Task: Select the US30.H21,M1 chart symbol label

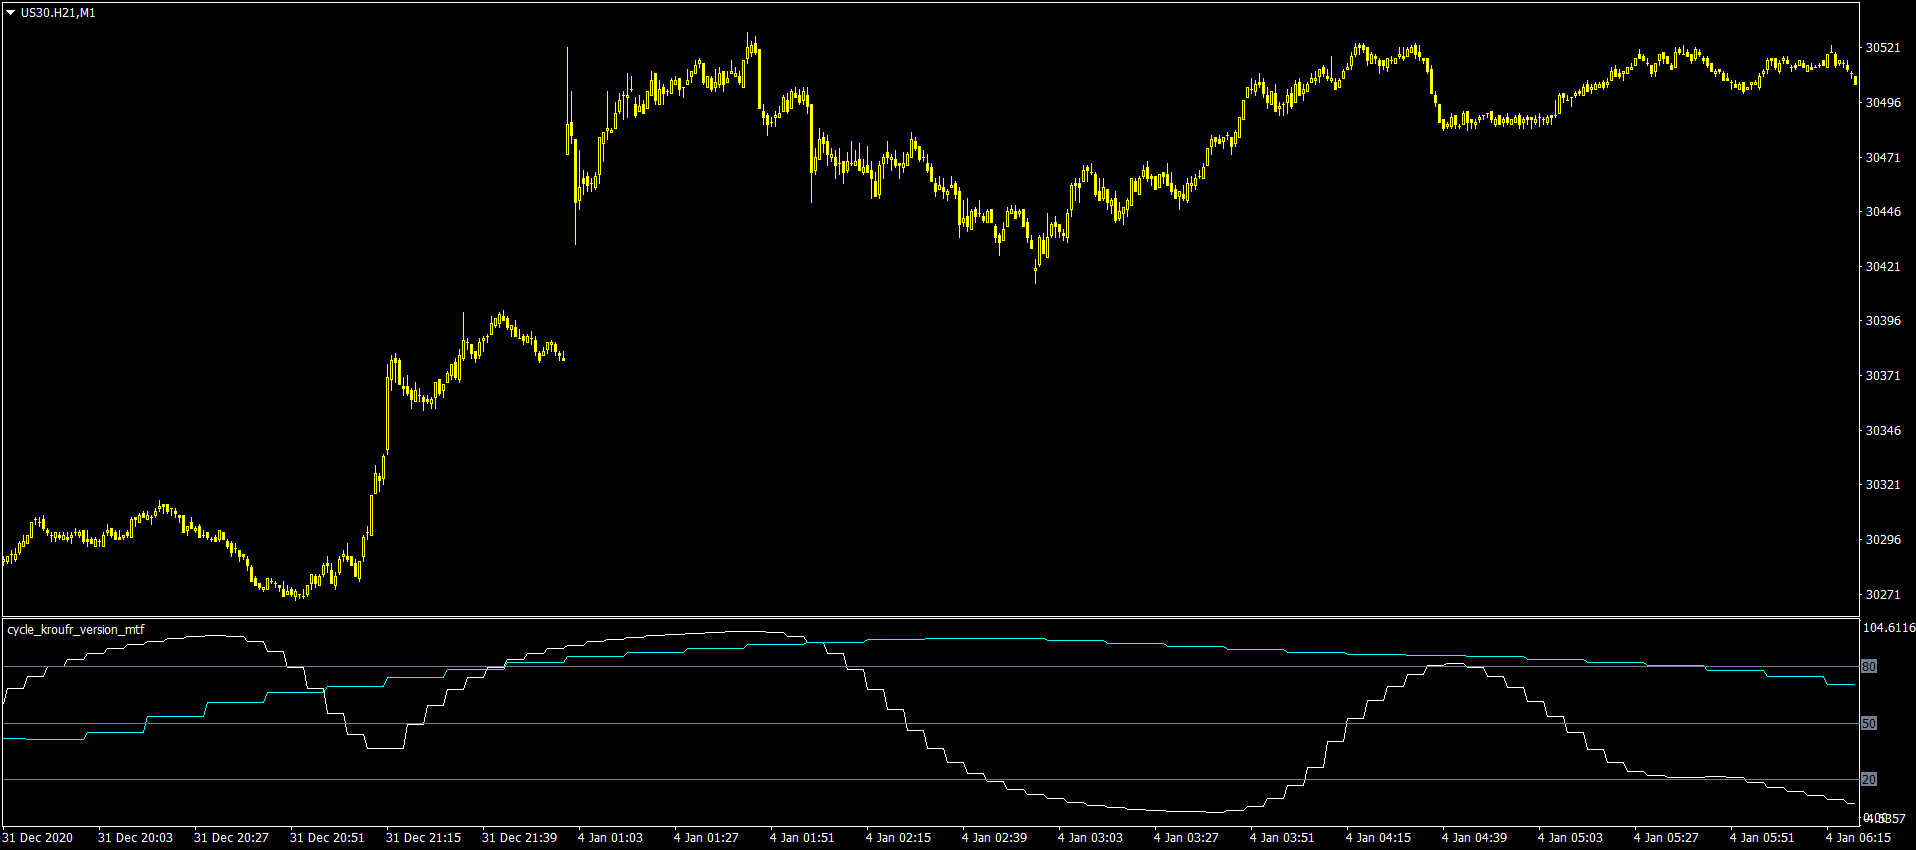Action: click(58, 13)
